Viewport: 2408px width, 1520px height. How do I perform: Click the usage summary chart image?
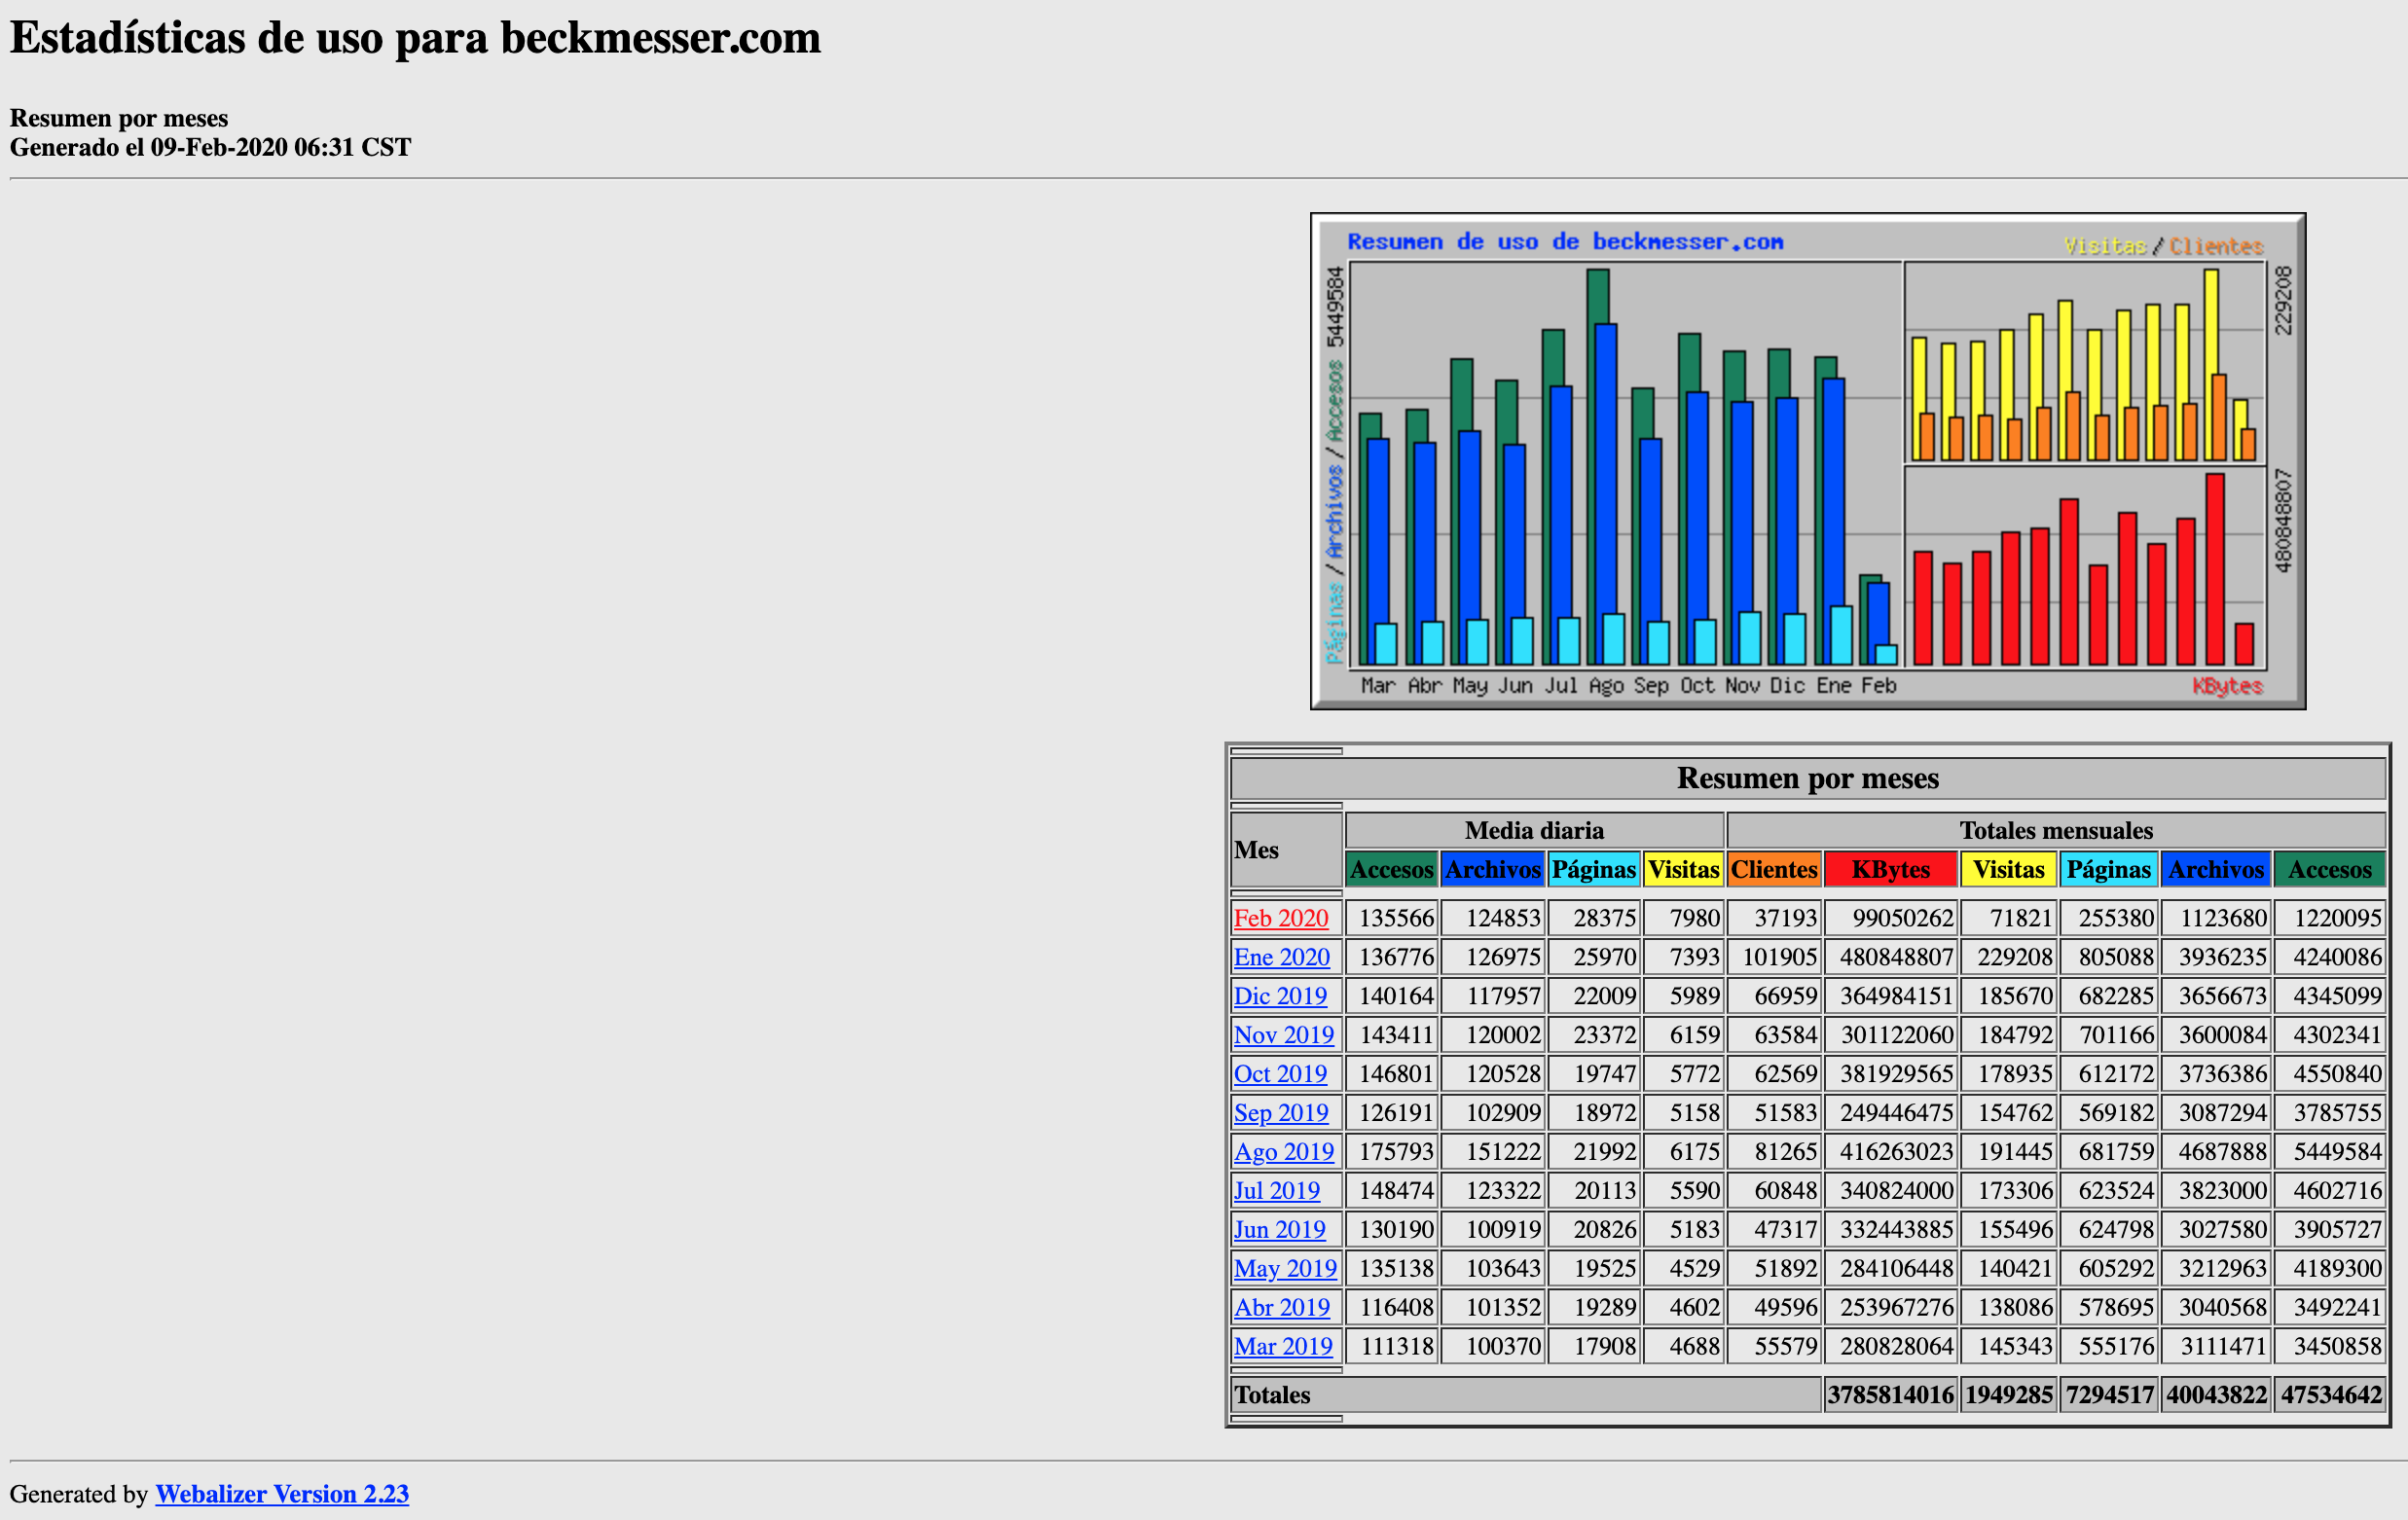click(x=1807, y=461)
